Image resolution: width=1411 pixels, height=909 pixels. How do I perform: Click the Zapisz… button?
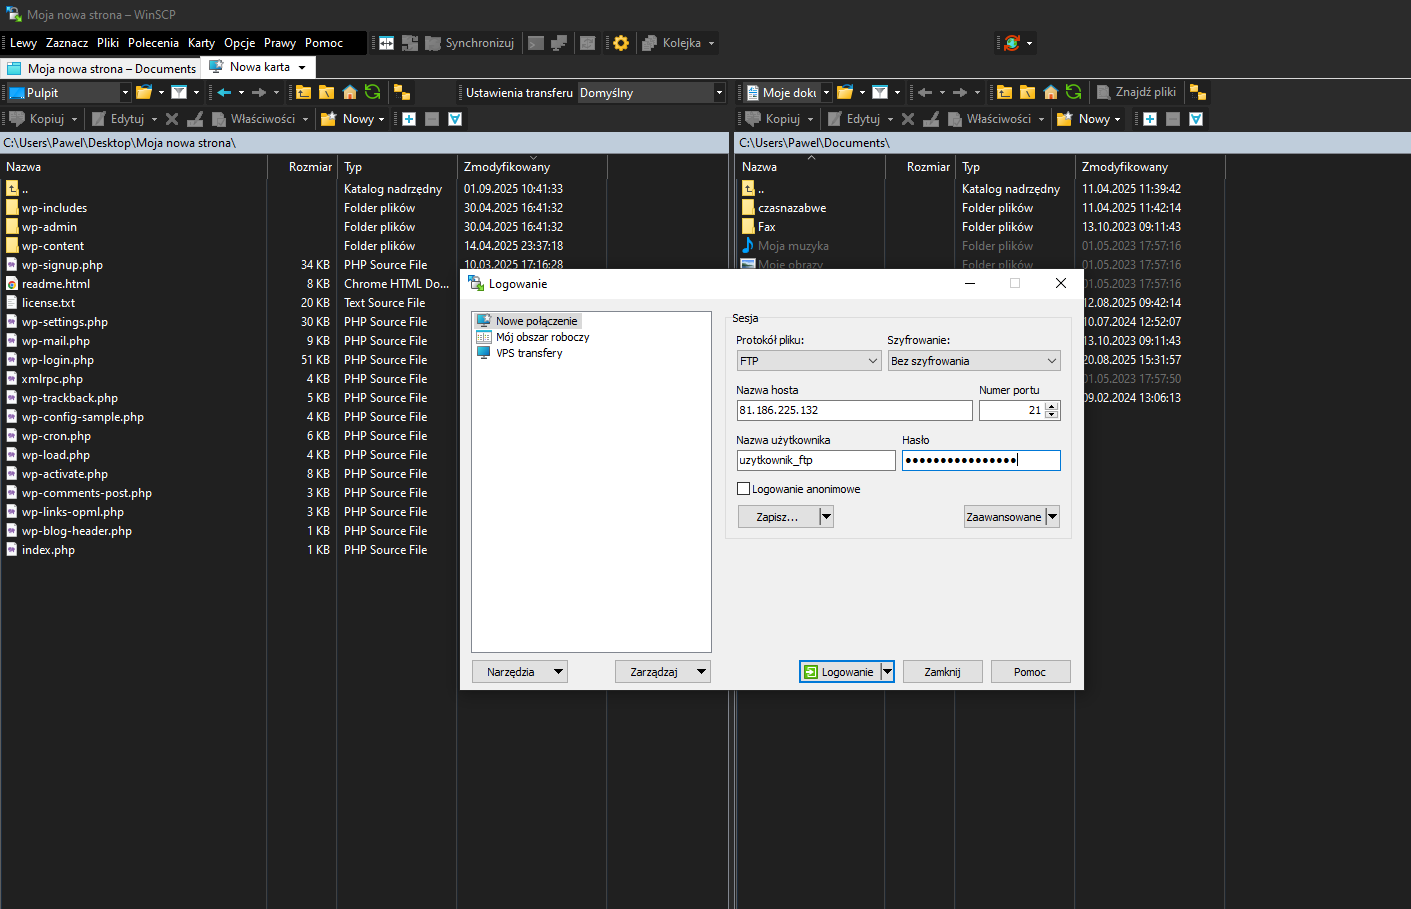(778, 517)
